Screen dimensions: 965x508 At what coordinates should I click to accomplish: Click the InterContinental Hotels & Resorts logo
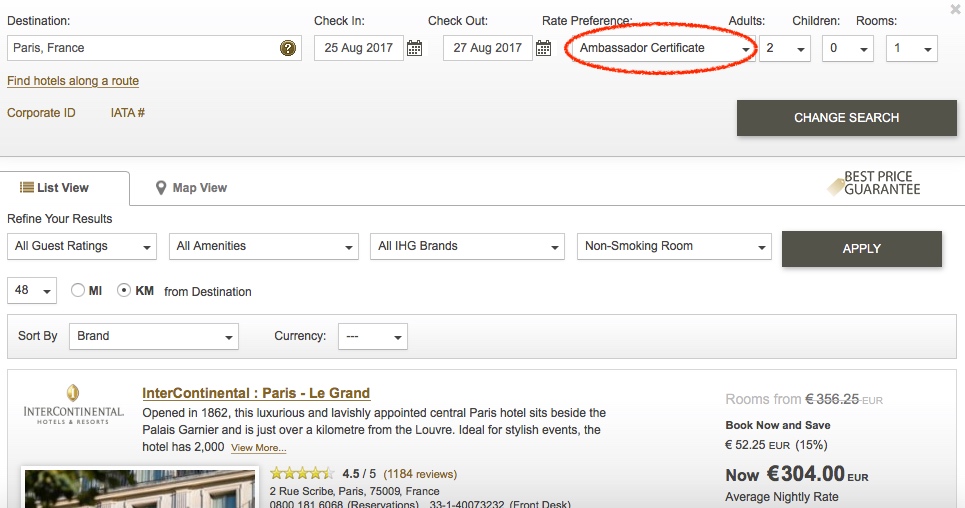74,403
